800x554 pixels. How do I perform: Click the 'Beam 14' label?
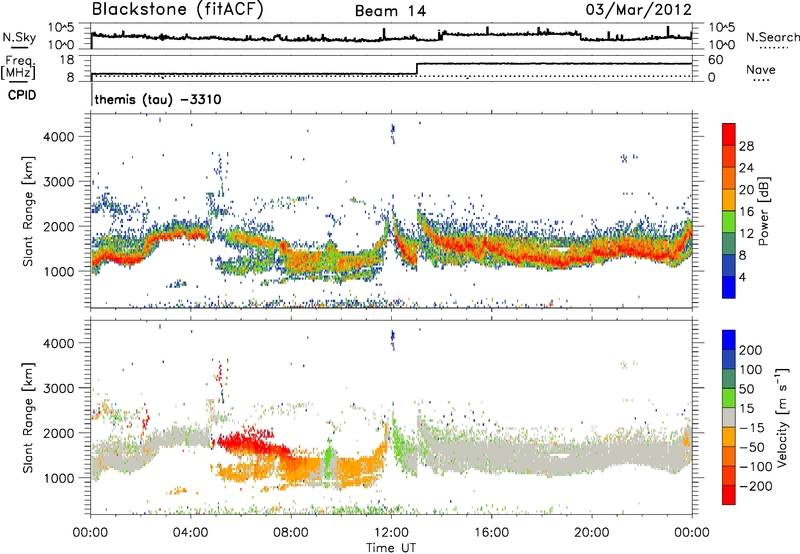[390, 11]
